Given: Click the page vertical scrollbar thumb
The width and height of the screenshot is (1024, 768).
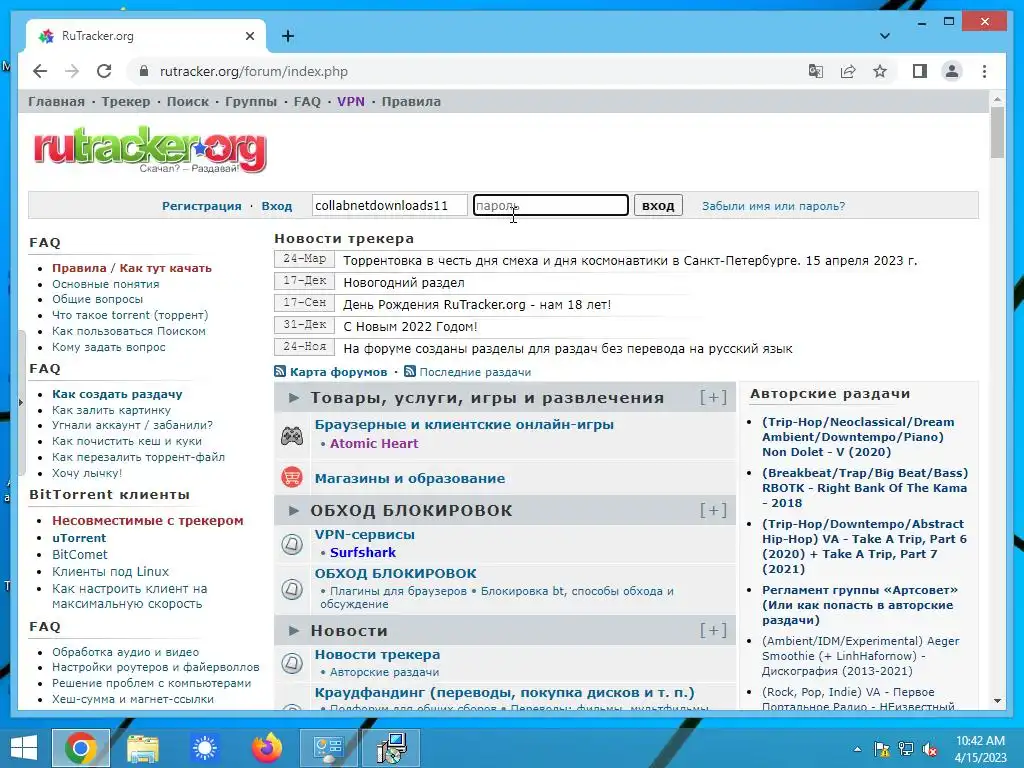Looking at the screenshot, I should tap(997, 133).
